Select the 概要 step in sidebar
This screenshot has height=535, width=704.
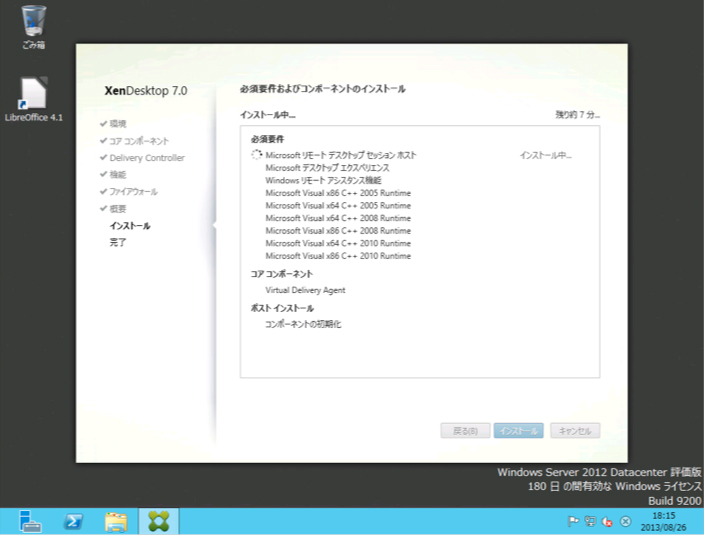point(118,209)
